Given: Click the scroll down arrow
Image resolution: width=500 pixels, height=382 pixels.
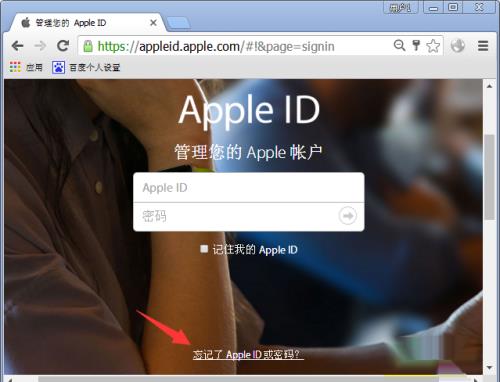Looking at the screenshot, I should [489, 368].
